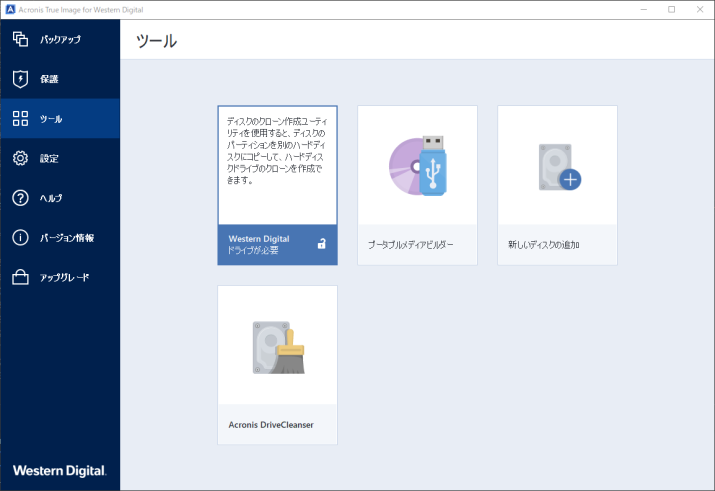Click the lock icon on clone tile
Image resolution: width=715 pixels, height=491 pixels.
321,244
